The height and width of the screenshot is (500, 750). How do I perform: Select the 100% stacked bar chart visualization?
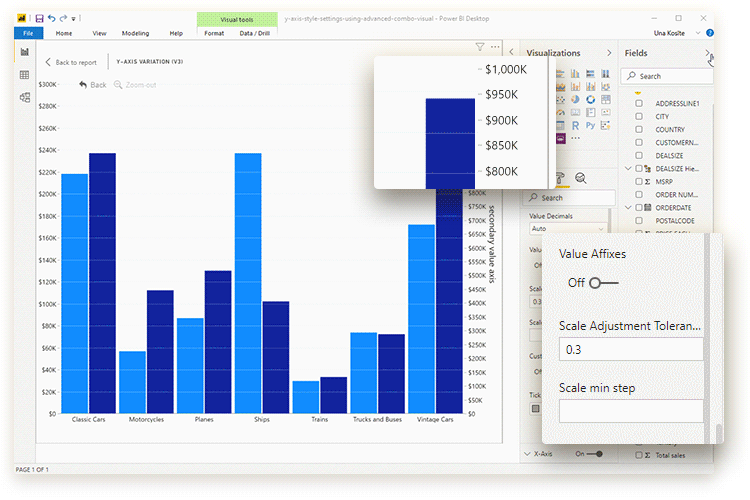[x=591, y=74]
